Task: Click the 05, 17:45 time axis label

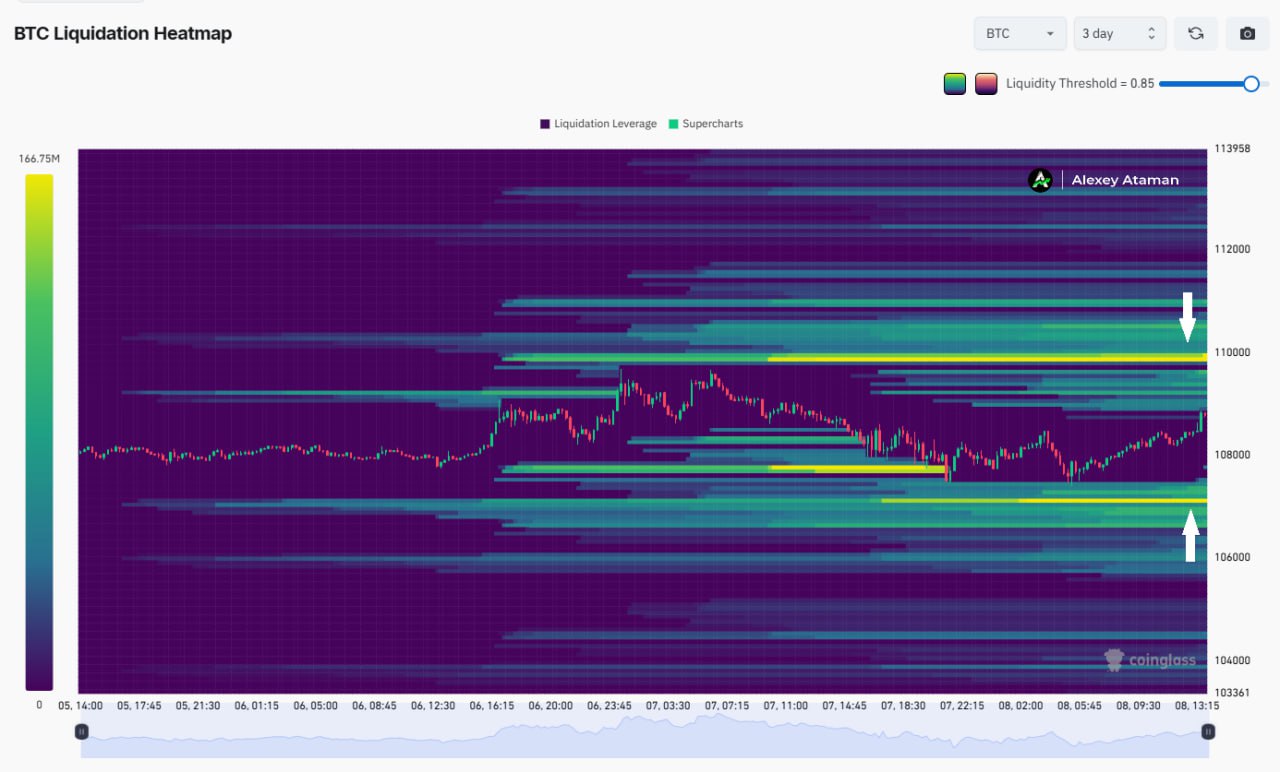Action: (139, 705)
